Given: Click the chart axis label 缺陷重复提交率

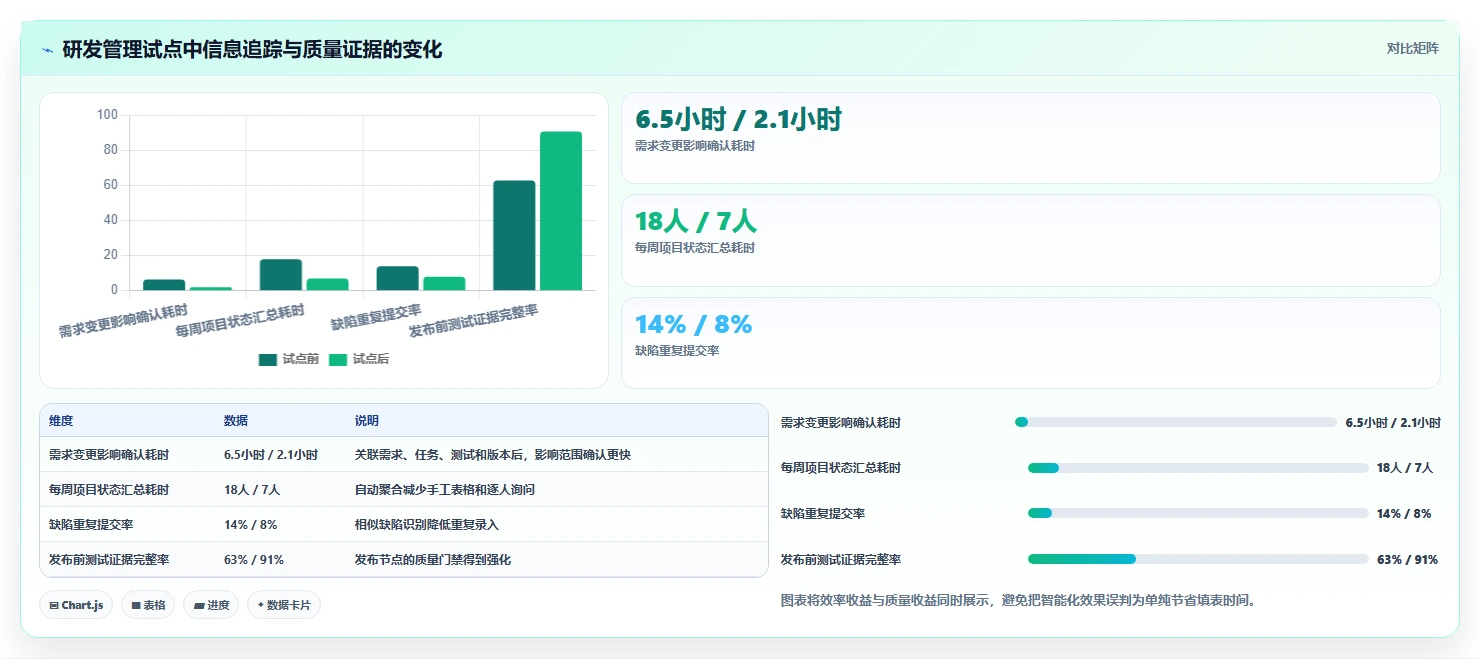Looking at the screenshot, I should coord(375,317).
